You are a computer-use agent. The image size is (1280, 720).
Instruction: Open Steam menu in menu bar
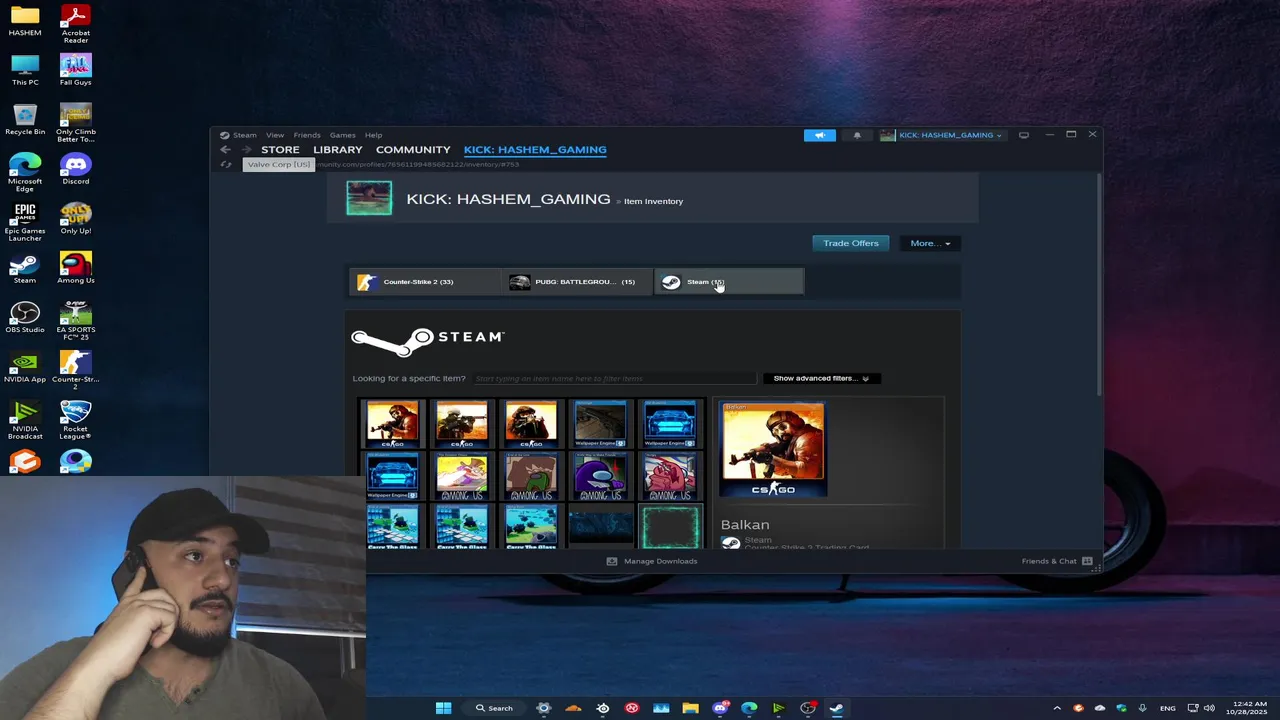245,135
